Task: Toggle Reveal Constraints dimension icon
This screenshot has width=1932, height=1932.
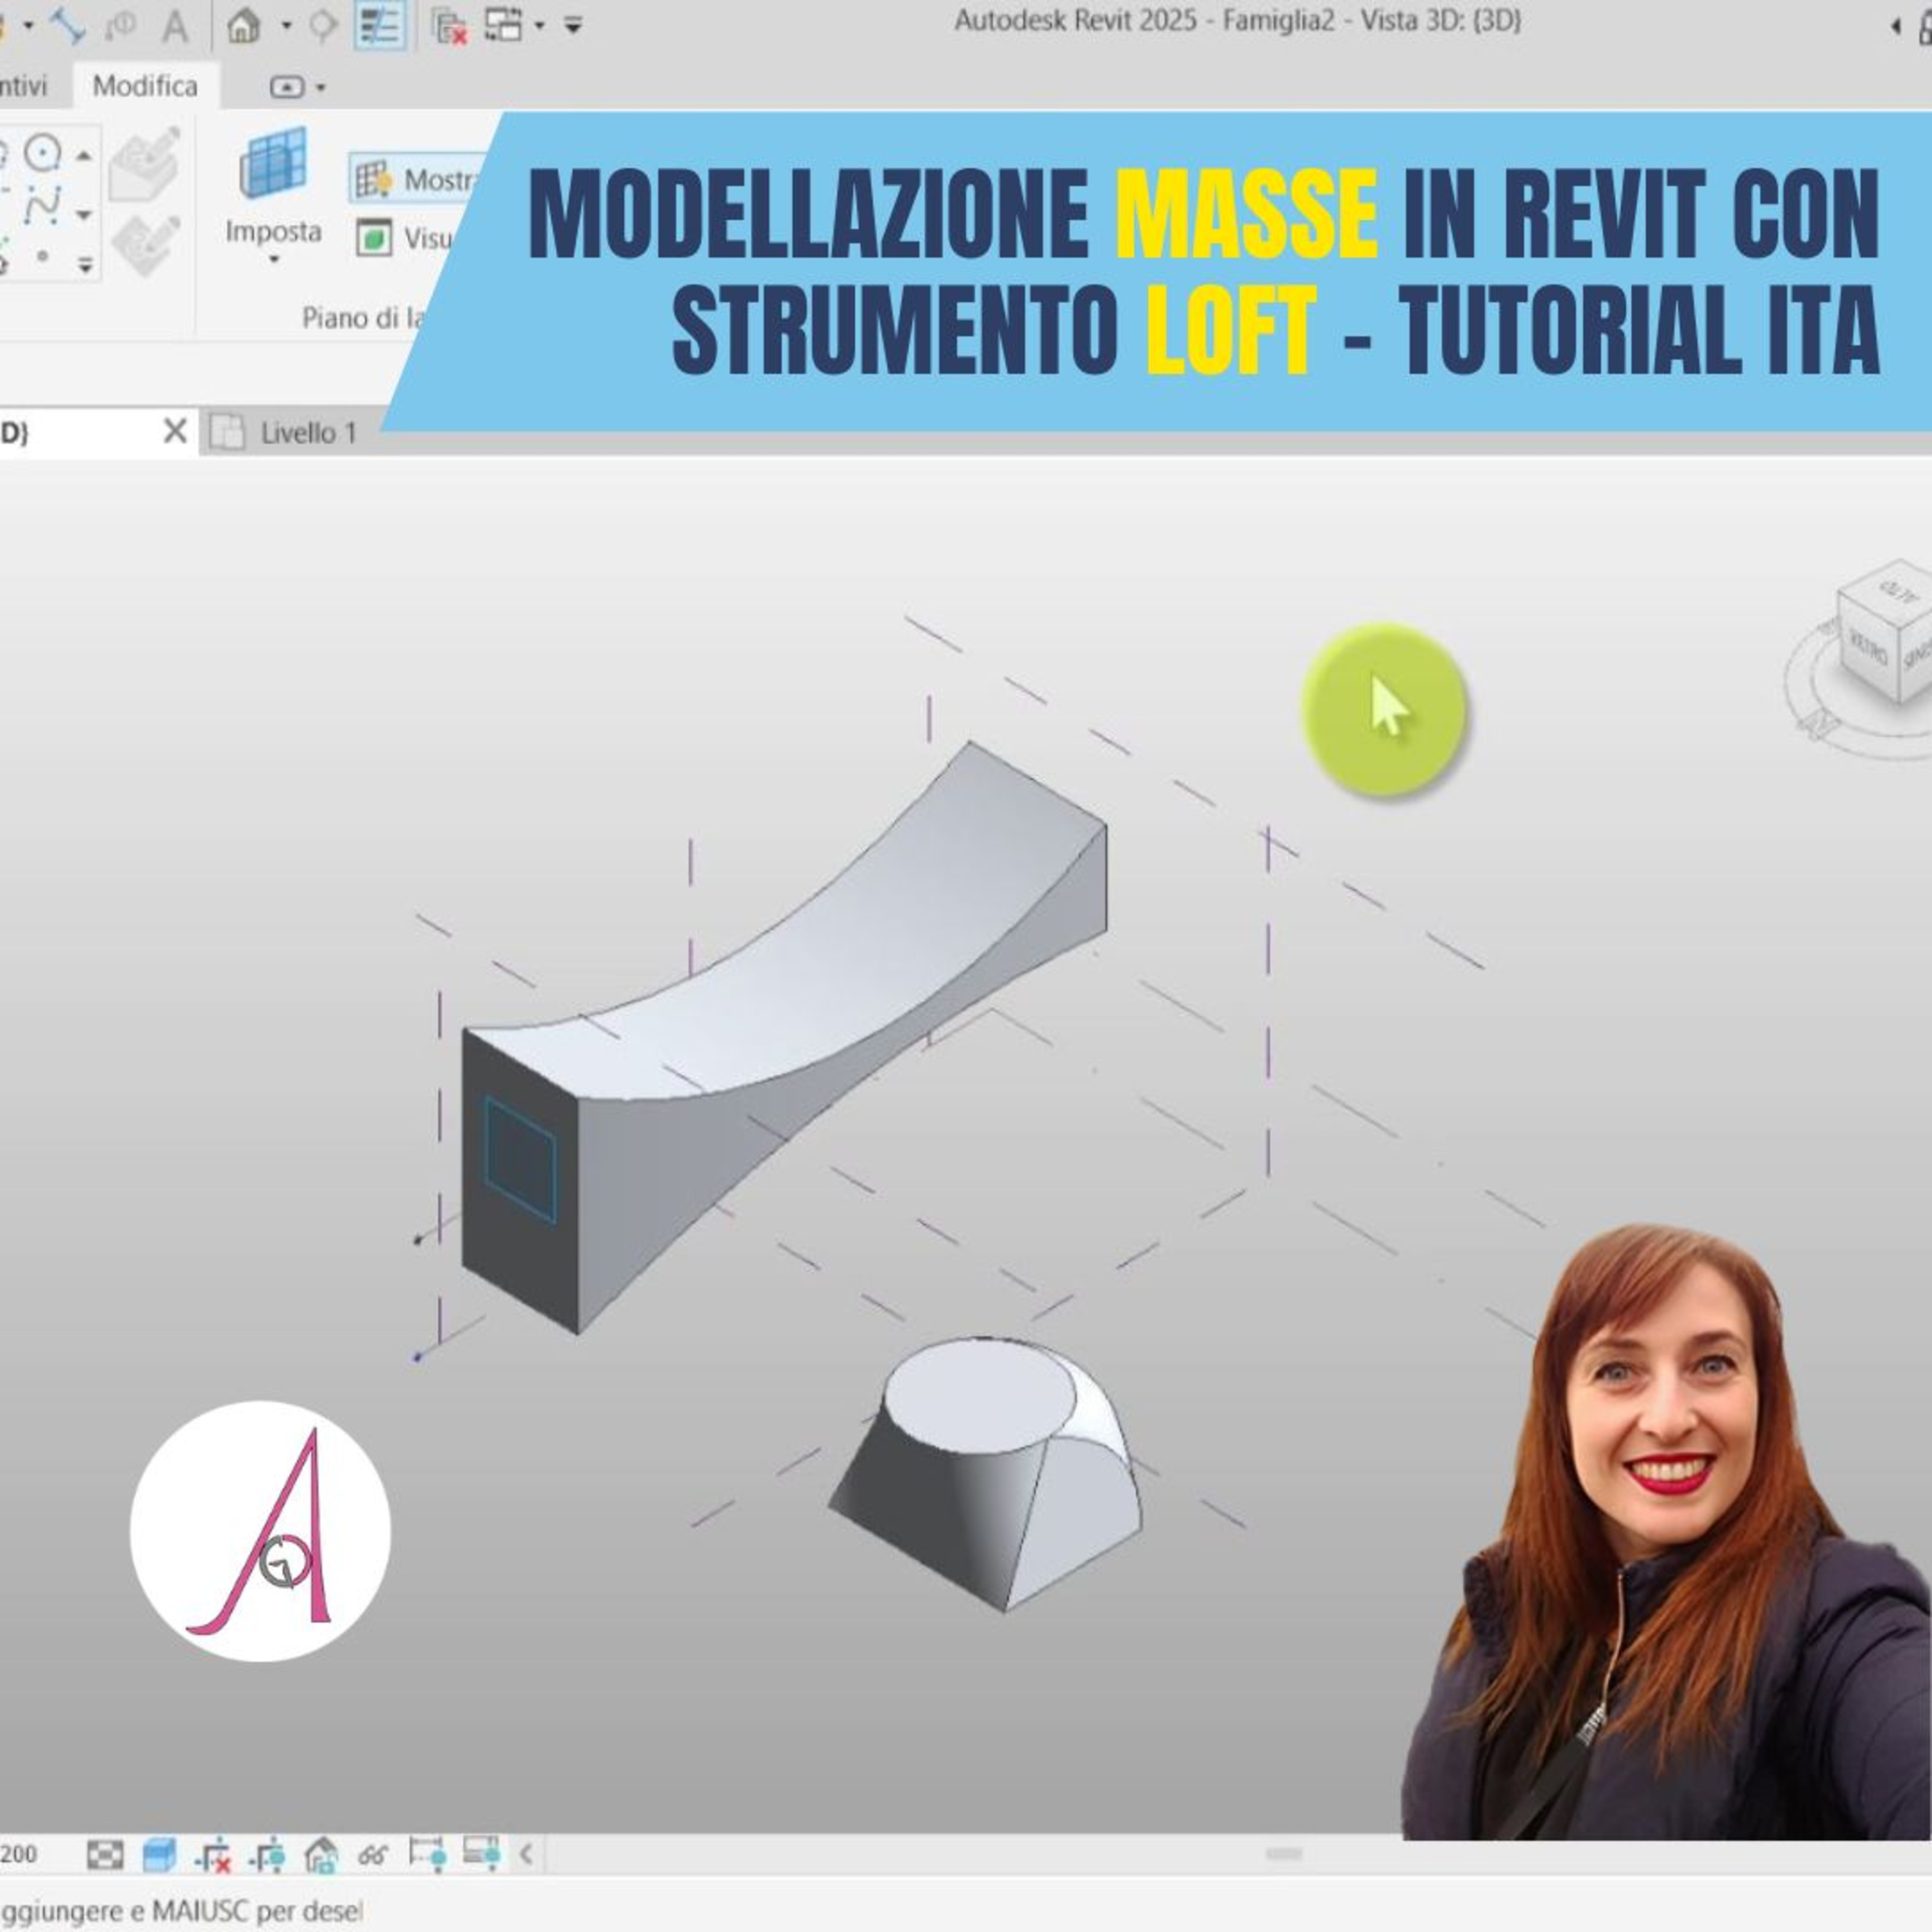Action: coord(428,1854)
